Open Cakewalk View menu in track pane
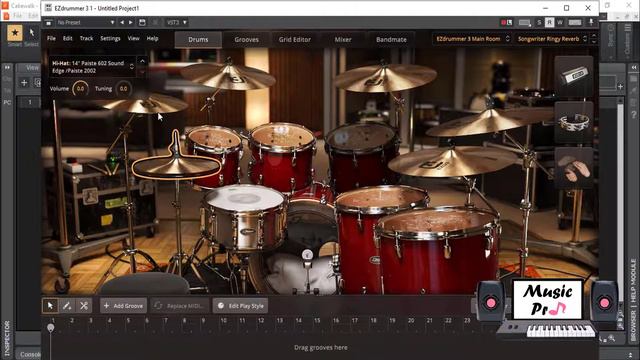Viewport: 640px width, 360px height. 33,68
